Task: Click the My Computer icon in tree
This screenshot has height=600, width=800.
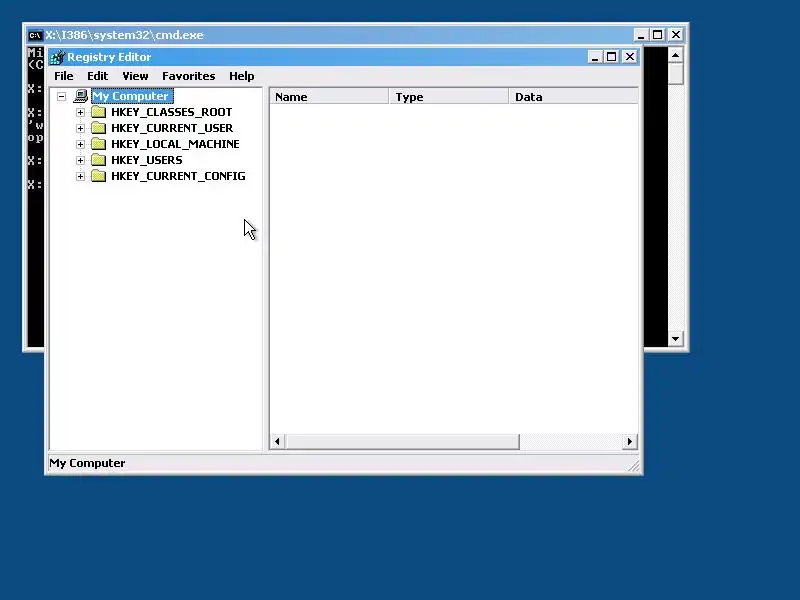Action: [x=81, y=95]
